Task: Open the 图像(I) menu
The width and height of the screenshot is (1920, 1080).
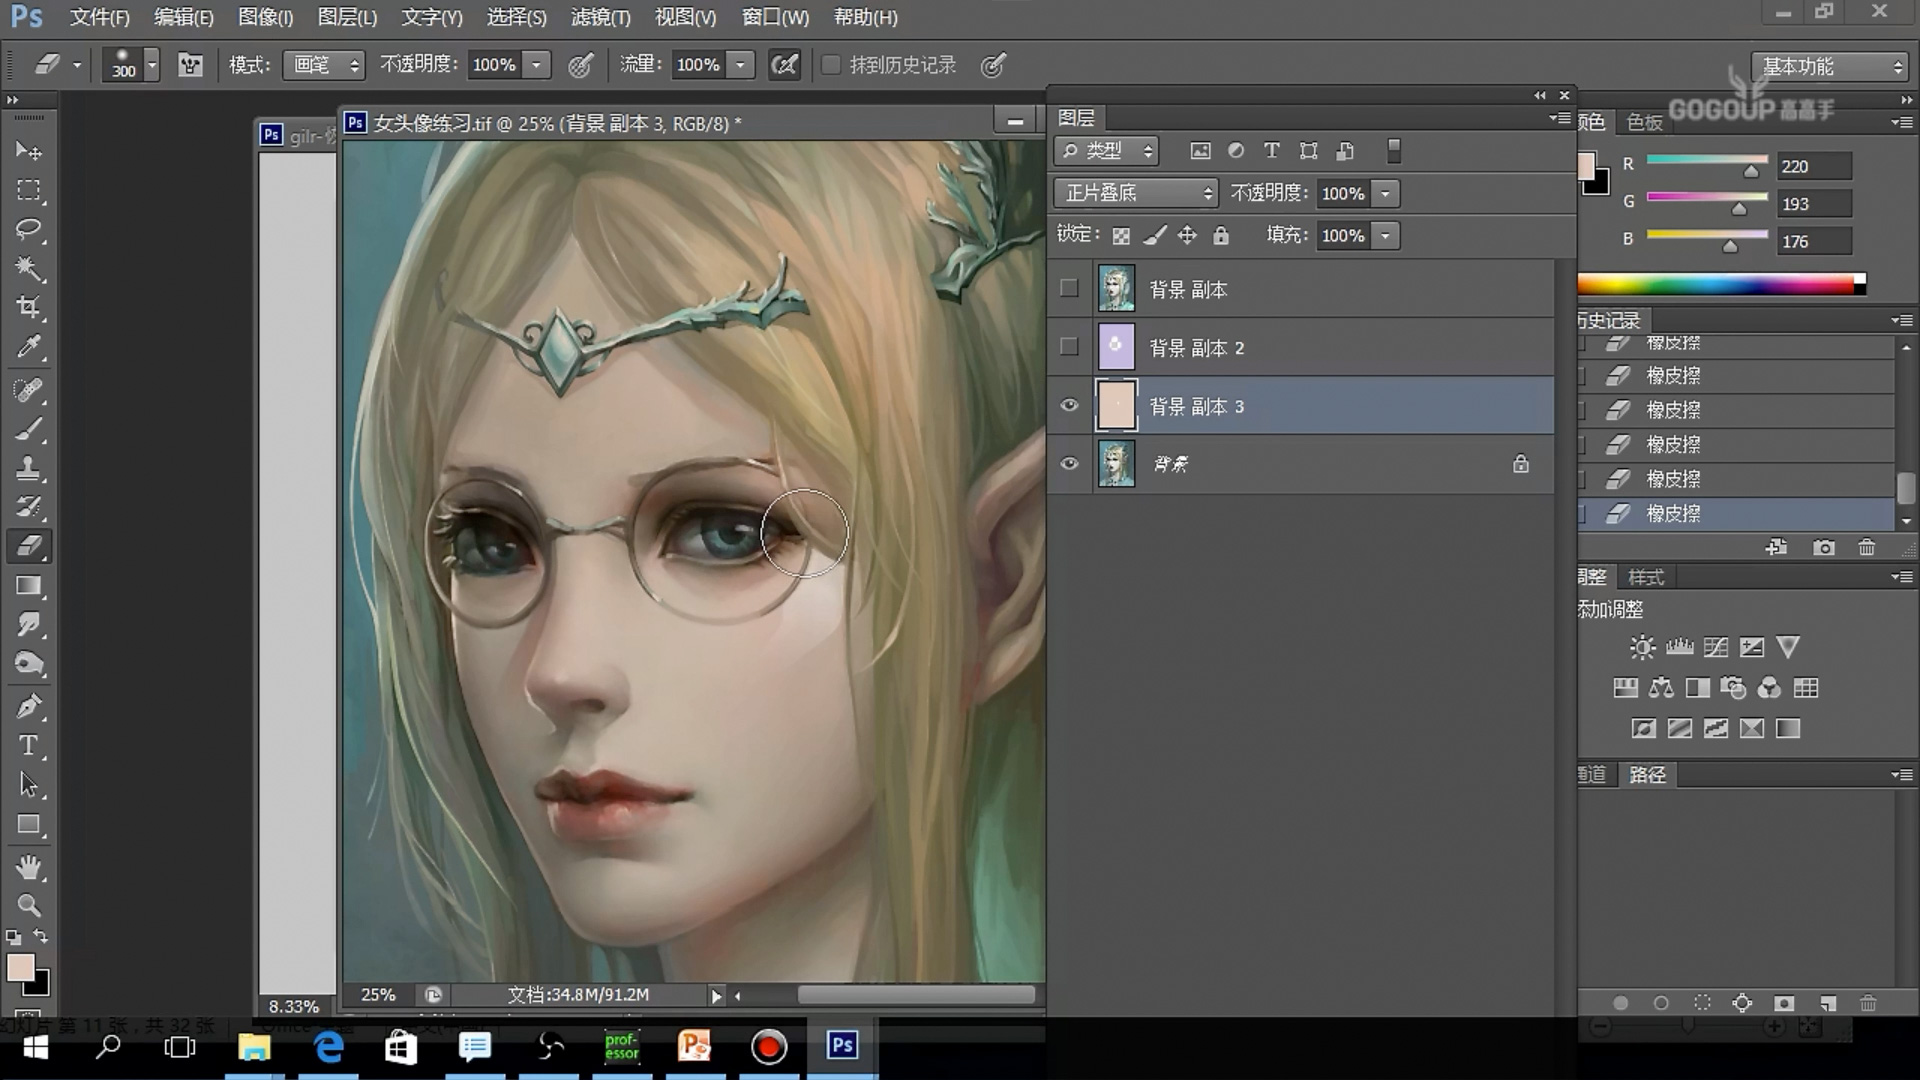Action: tap(265, 17)
